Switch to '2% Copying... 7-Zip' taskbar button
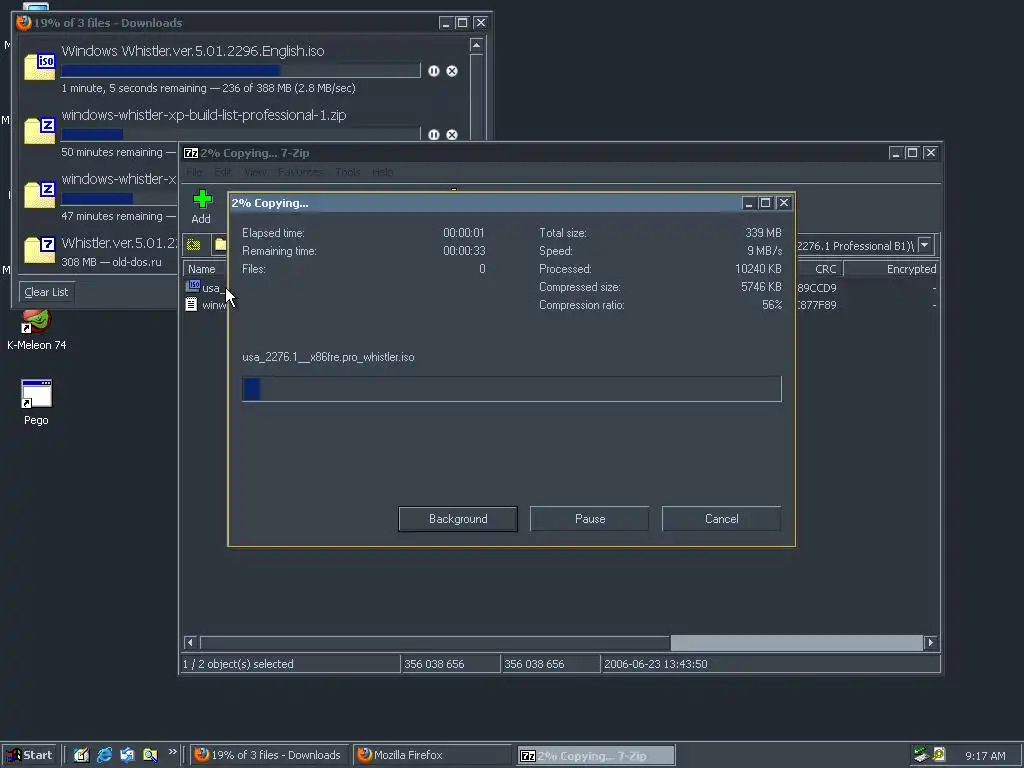Screen dimensions: 1024x768 [x=596, y=756]
